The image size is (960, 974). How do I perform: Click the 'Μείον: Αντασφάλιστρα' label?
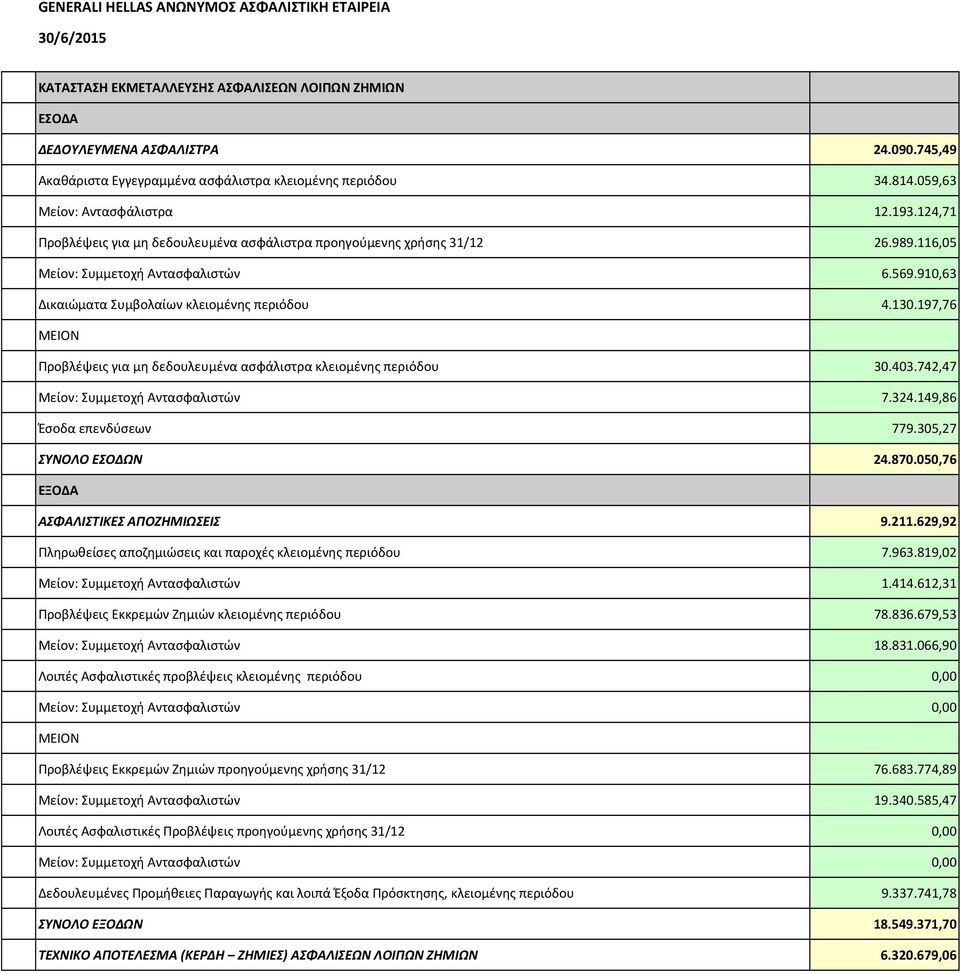[105, 212]
